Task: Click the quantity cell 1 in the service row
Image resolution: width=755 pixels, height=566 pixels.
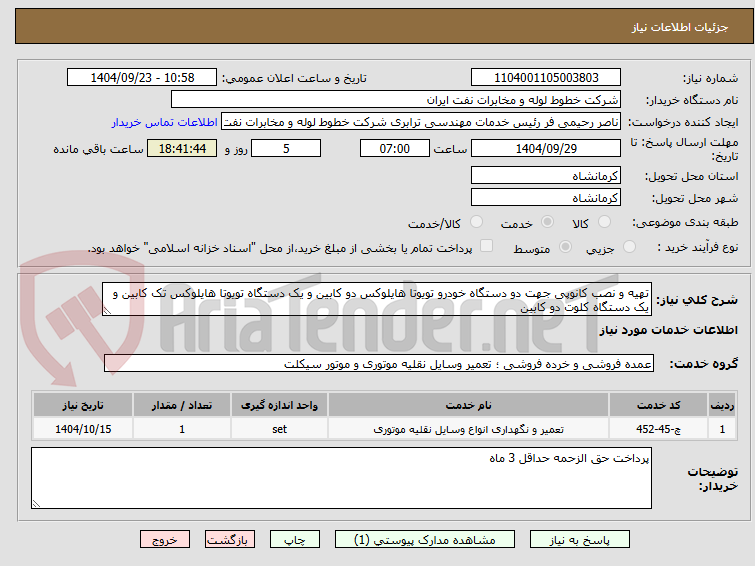Action: [182, 429]
